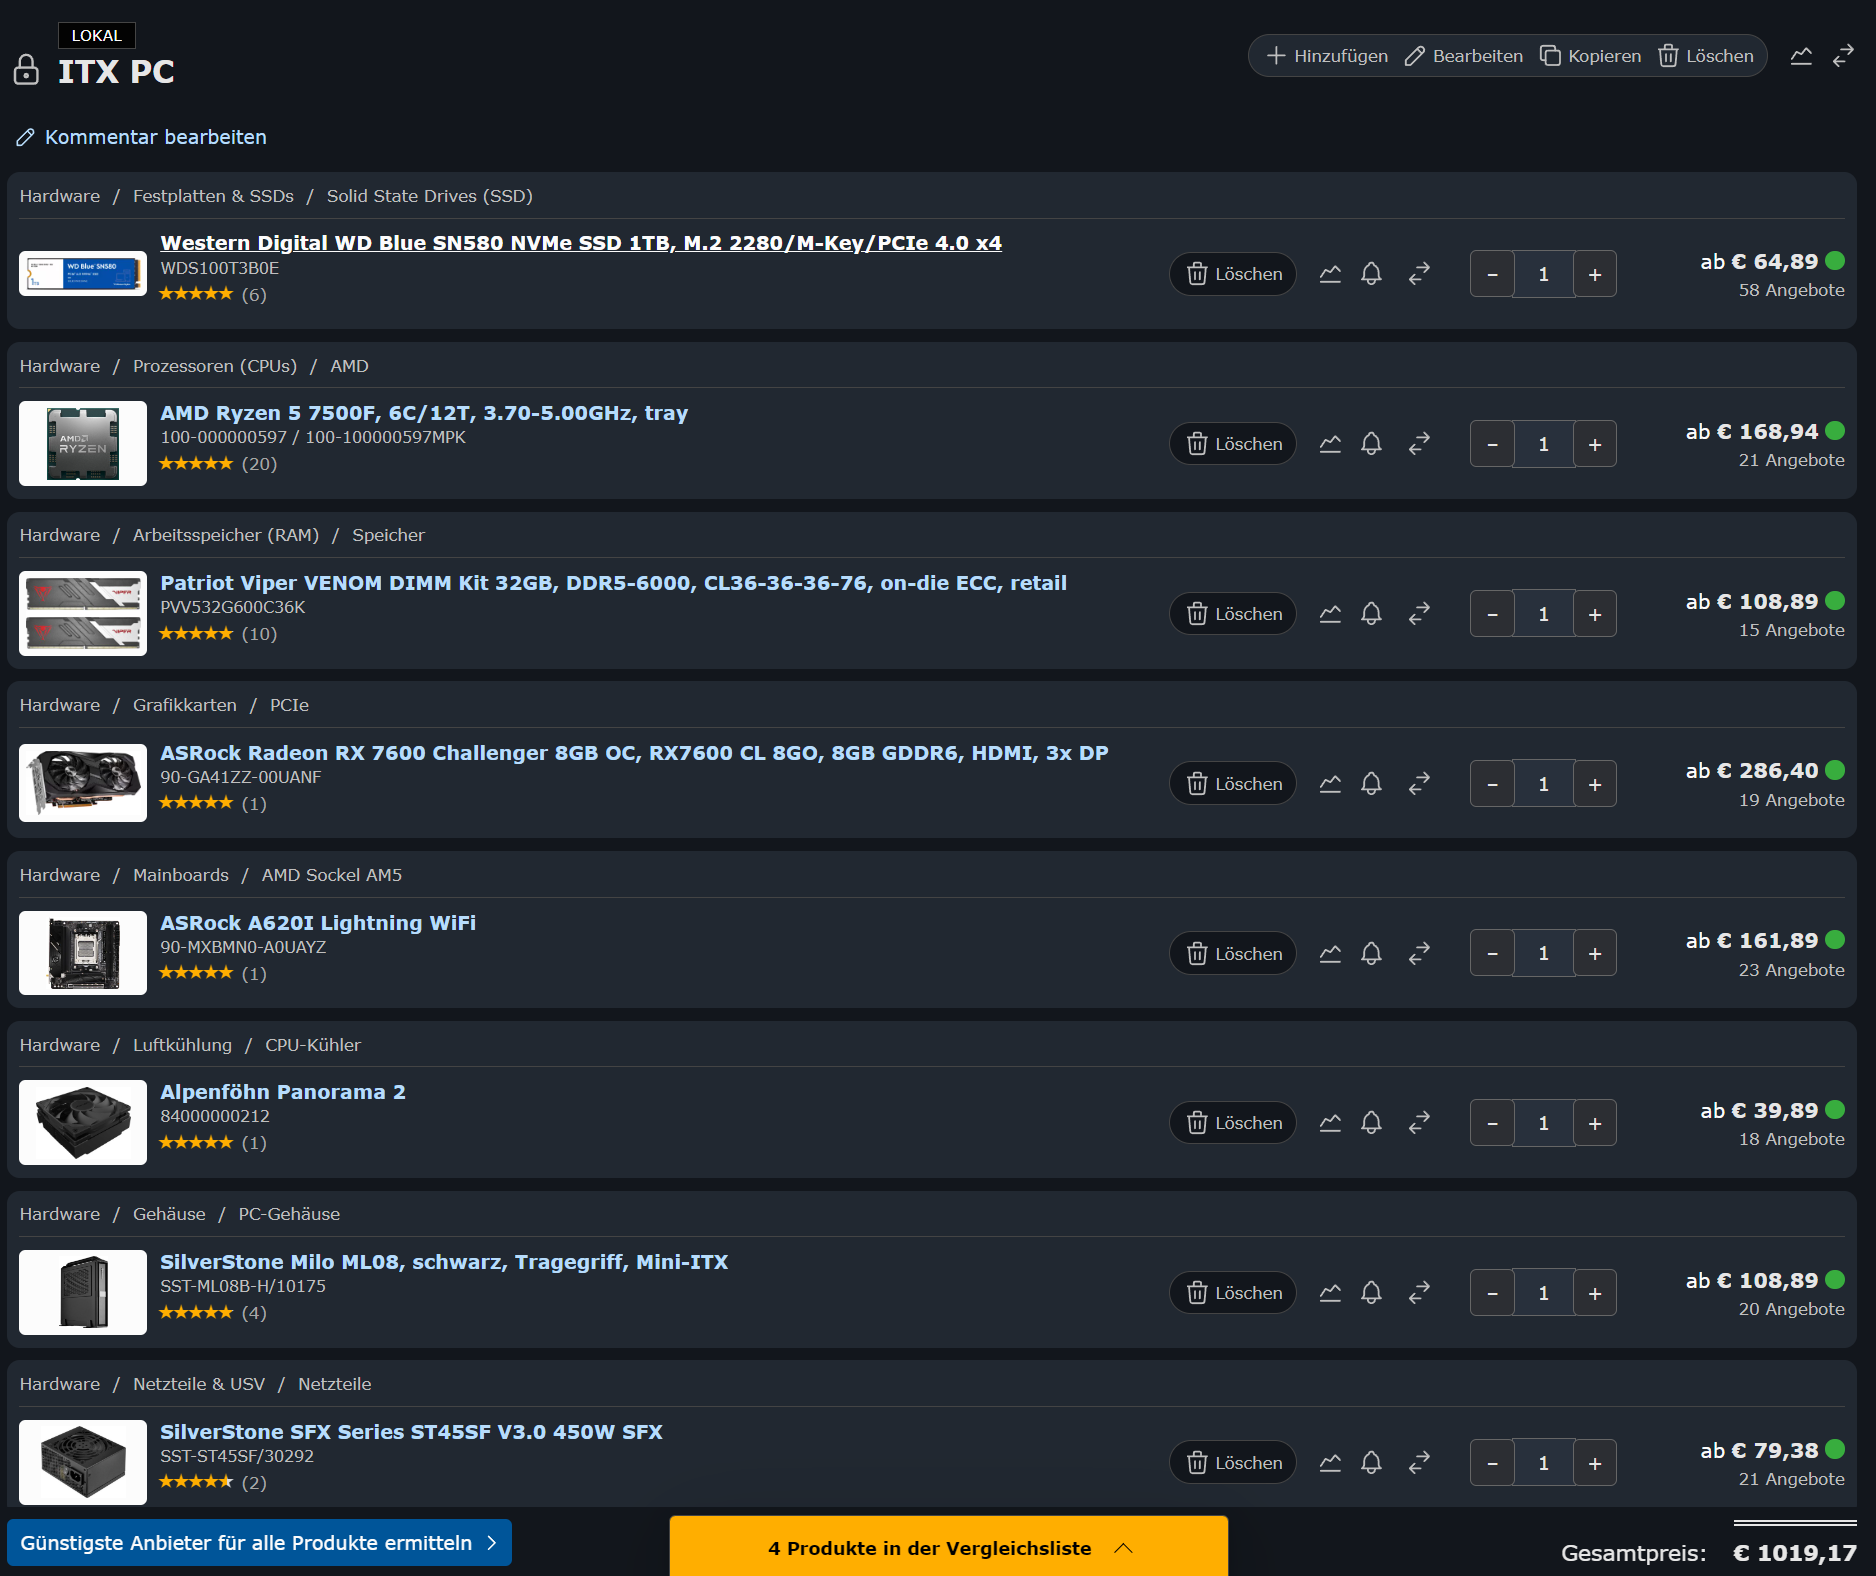Open price history chart for Ryzen 5 7500F

point(1329,444)
